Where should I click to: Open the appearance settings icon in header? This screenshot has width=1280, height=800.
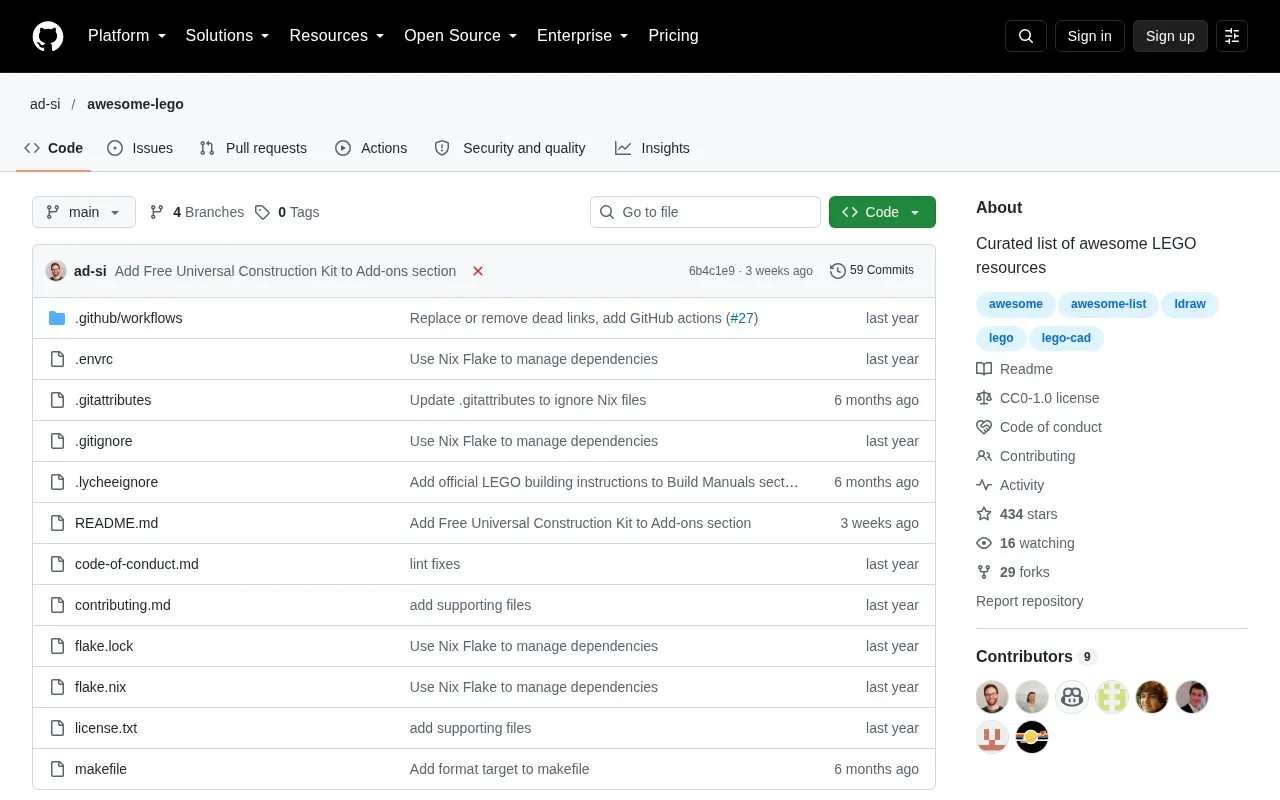pos(1232,36)
